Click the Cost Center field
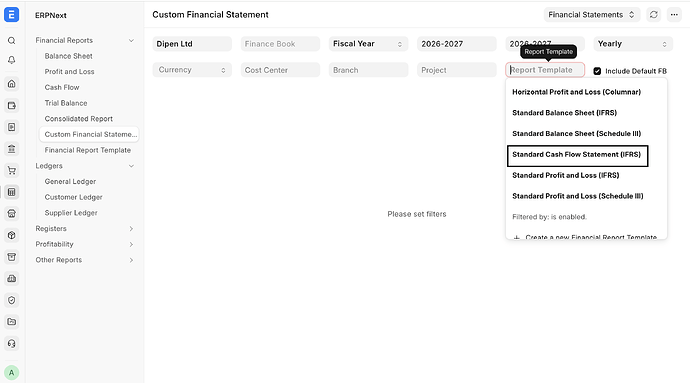Image resolution: width=690 pixels, height=383 pixels. 280,70
